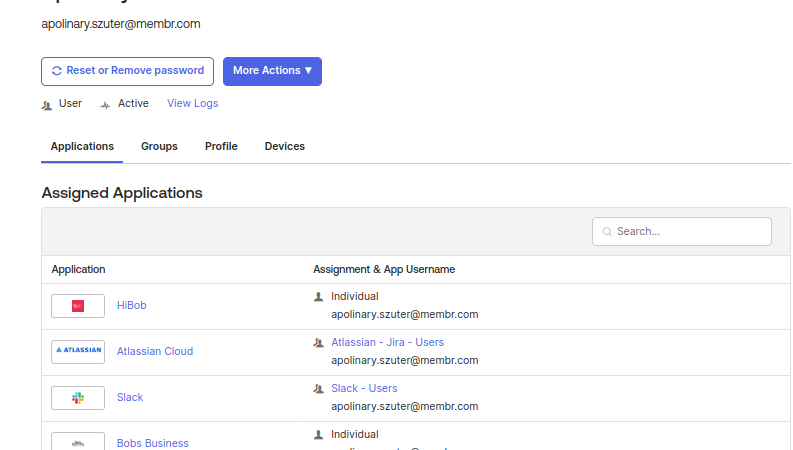The width and height of the screenshot is (793, 450).
Task: Open the Devices tab
Action: [x=285, y=147]
